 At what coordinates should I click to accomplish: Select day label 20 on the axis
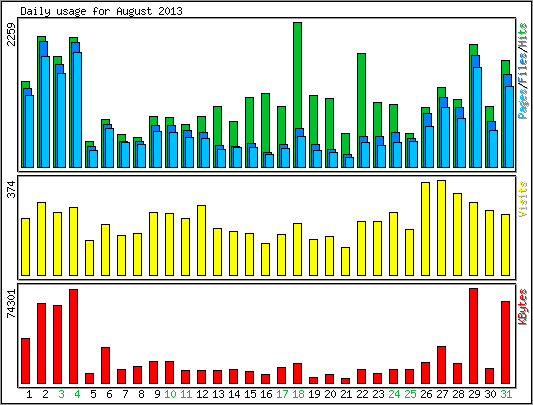[x=330, y=394]
